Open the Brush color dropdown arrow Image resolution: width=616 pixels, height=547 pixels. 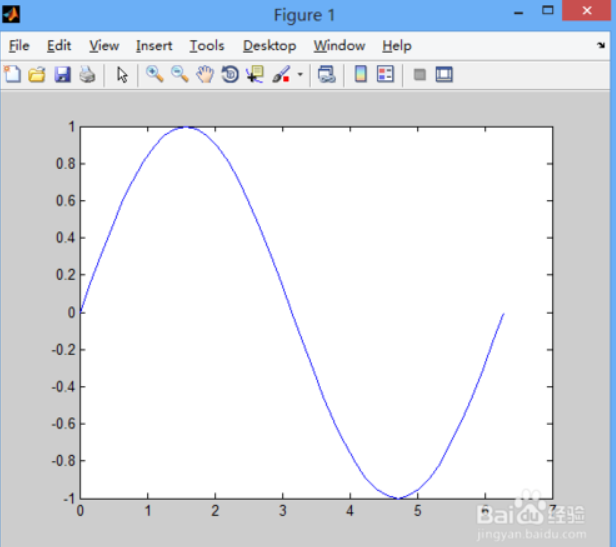pyautogui.click(x=300, y=74)
